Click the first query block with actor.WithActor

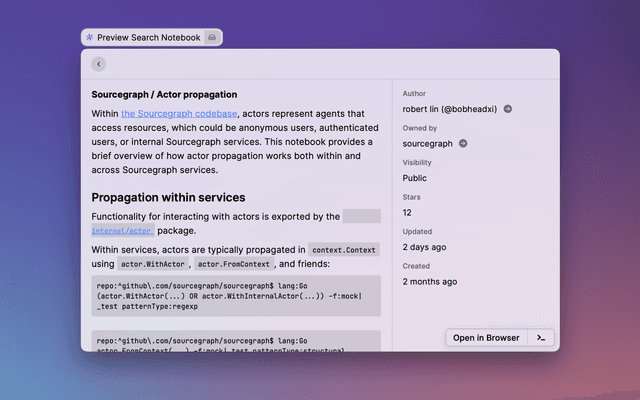(x=235, y=297)
